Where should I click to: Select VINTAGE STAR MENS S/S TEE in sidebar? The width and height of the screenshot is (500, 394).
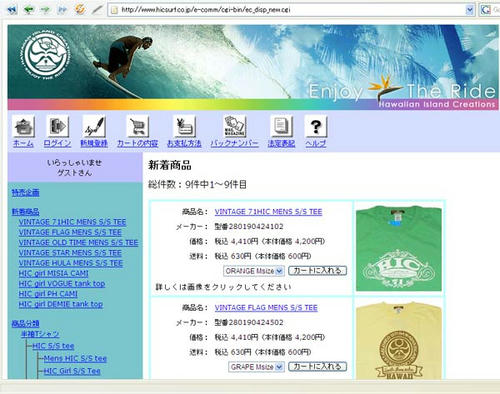(70, 253)
